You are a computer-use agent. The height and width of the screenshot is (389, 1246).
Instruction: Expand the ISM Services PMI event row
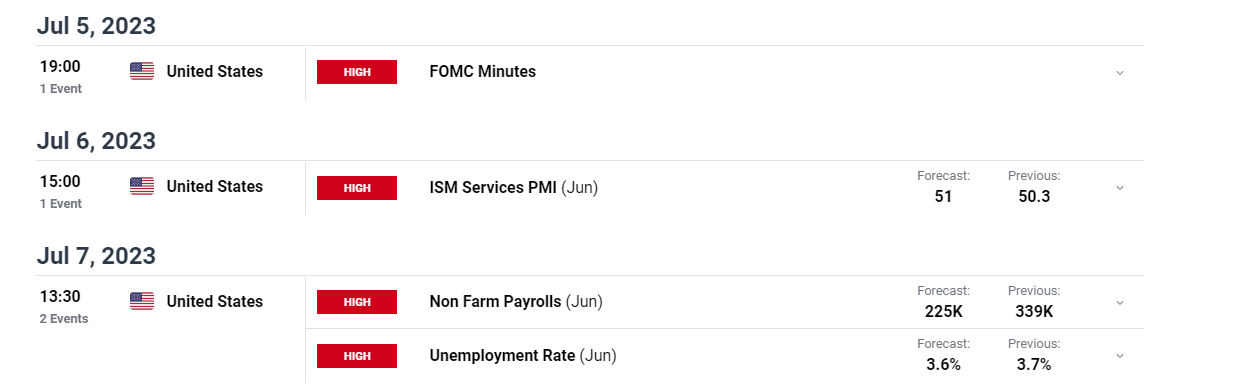[1120, 187]
